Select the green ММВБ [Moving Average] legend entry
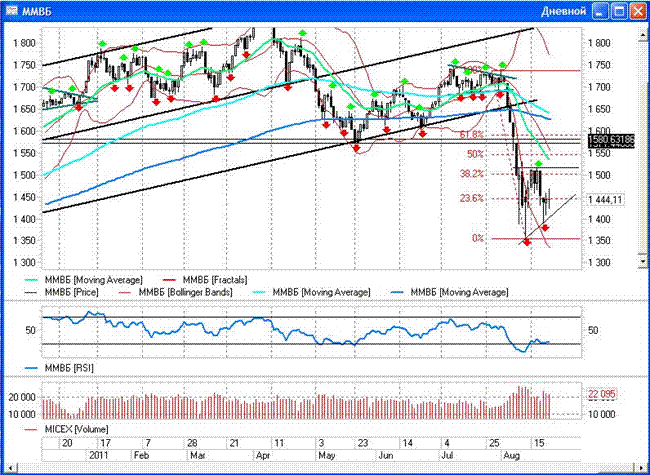This screenshot has height=475, width=650. tap(84, 280)
